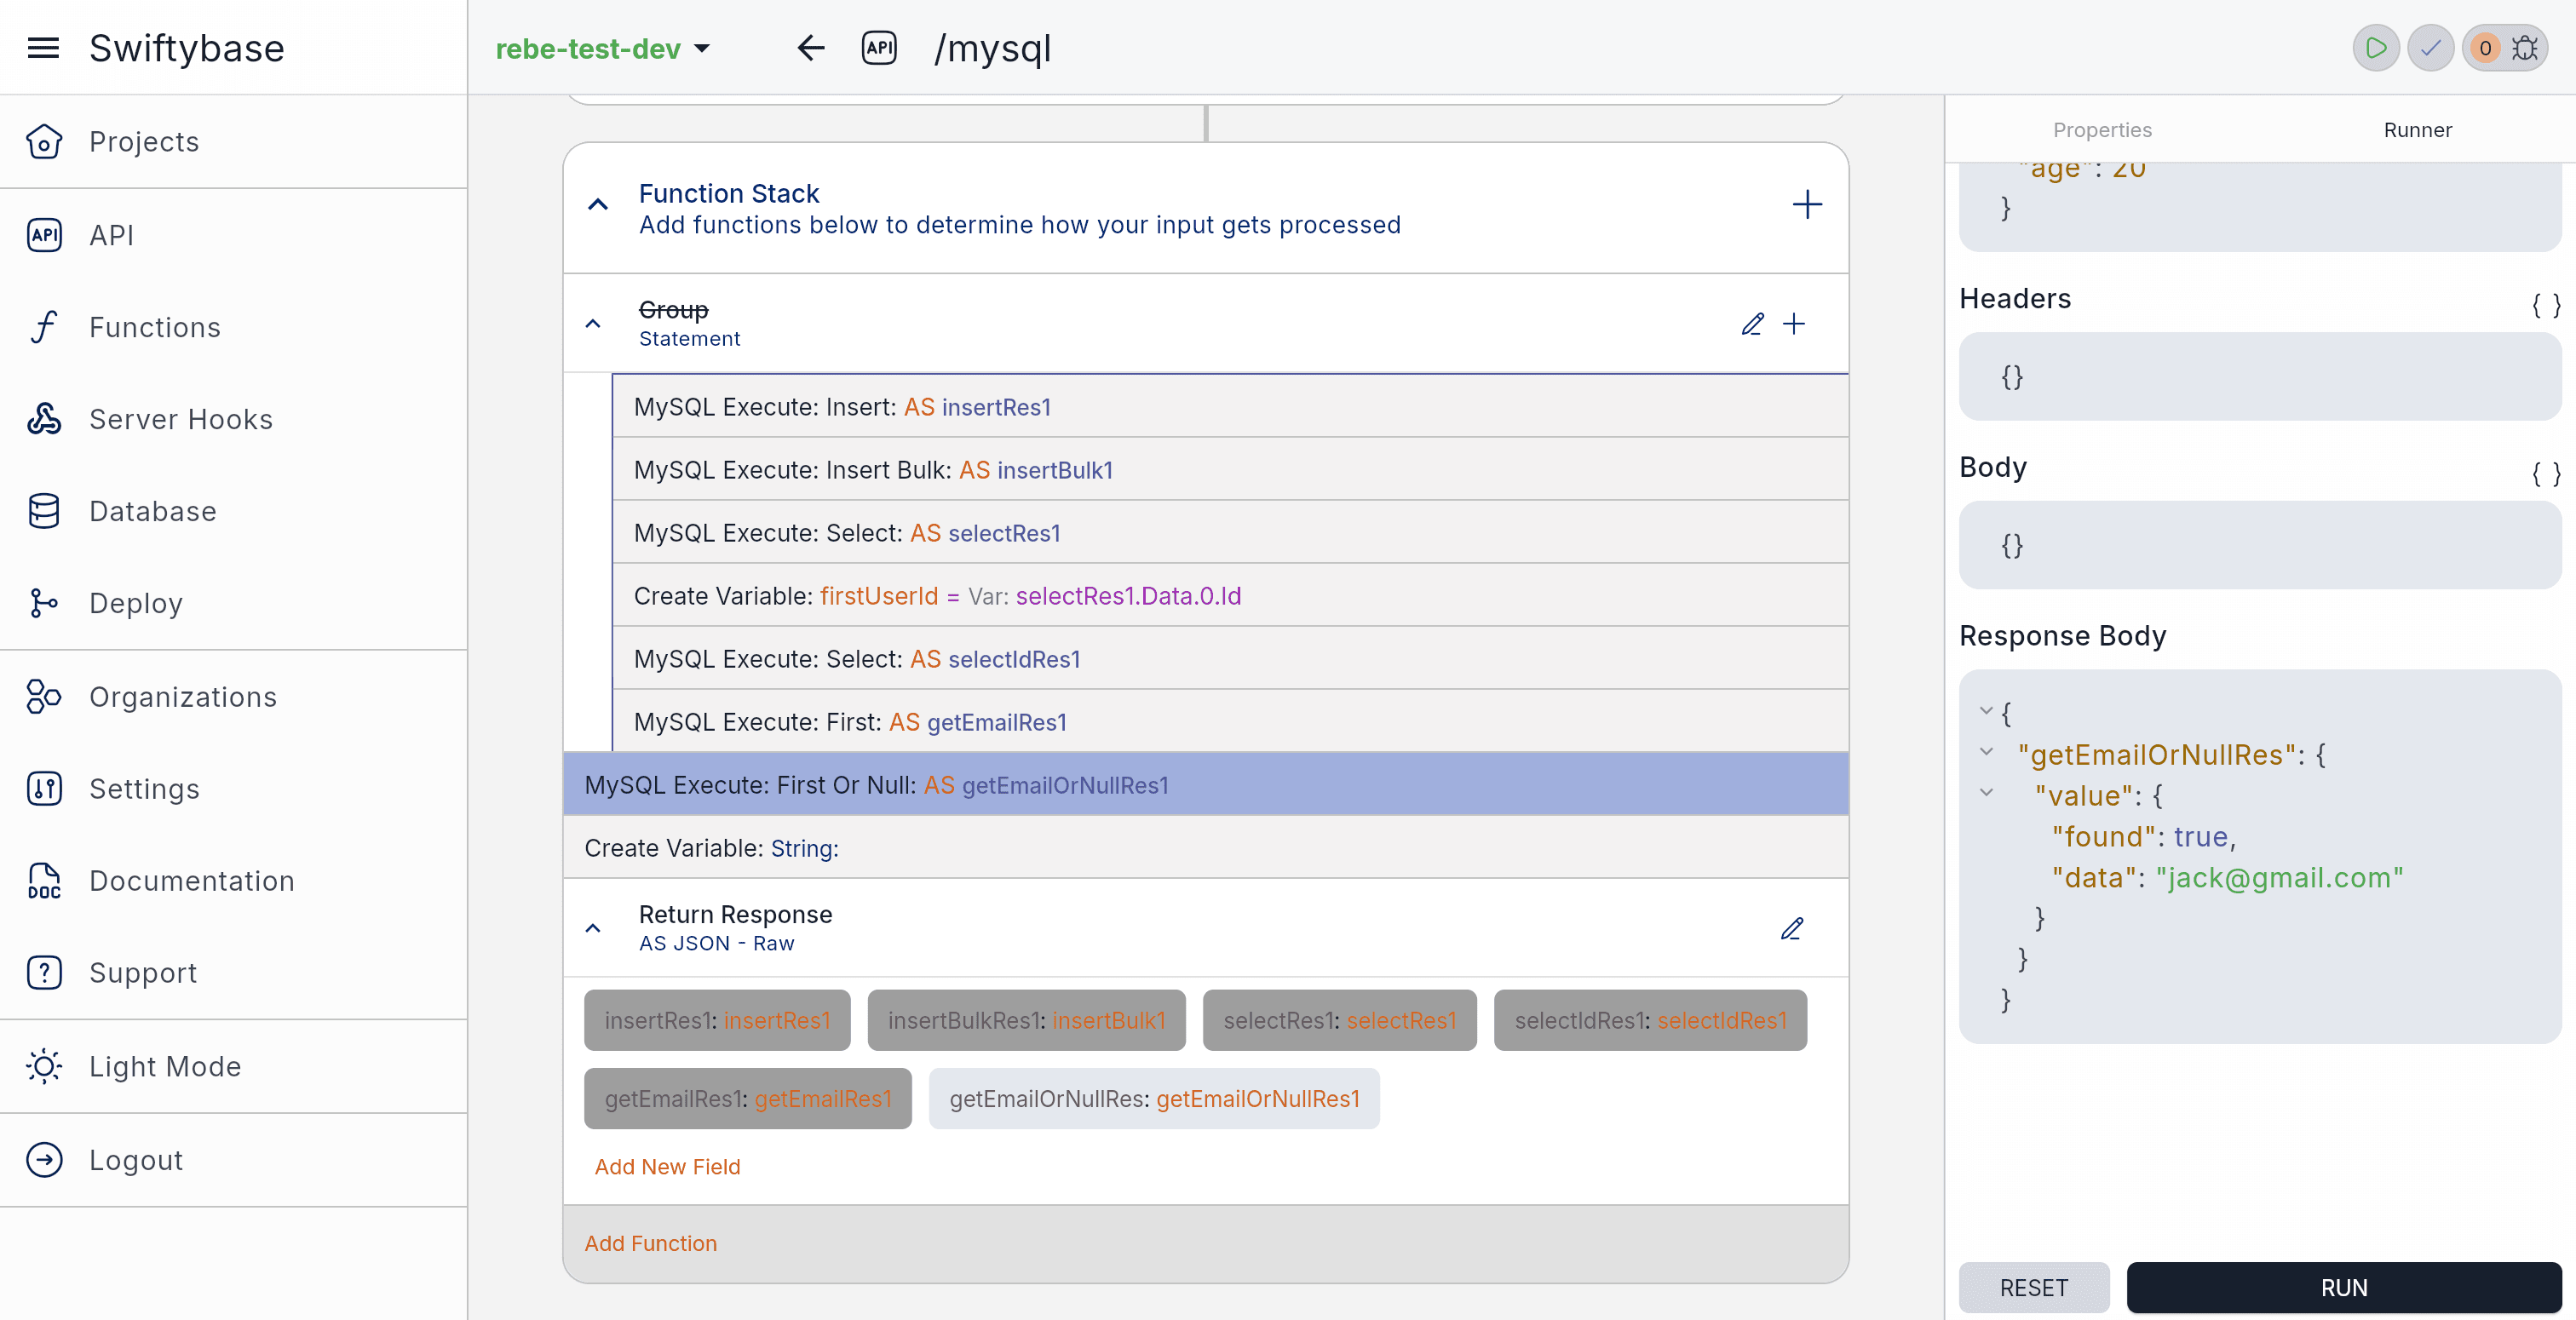Screen dimensions: 2576x1320
Task: Open Server Hooks page
Action: pos(232,419)
